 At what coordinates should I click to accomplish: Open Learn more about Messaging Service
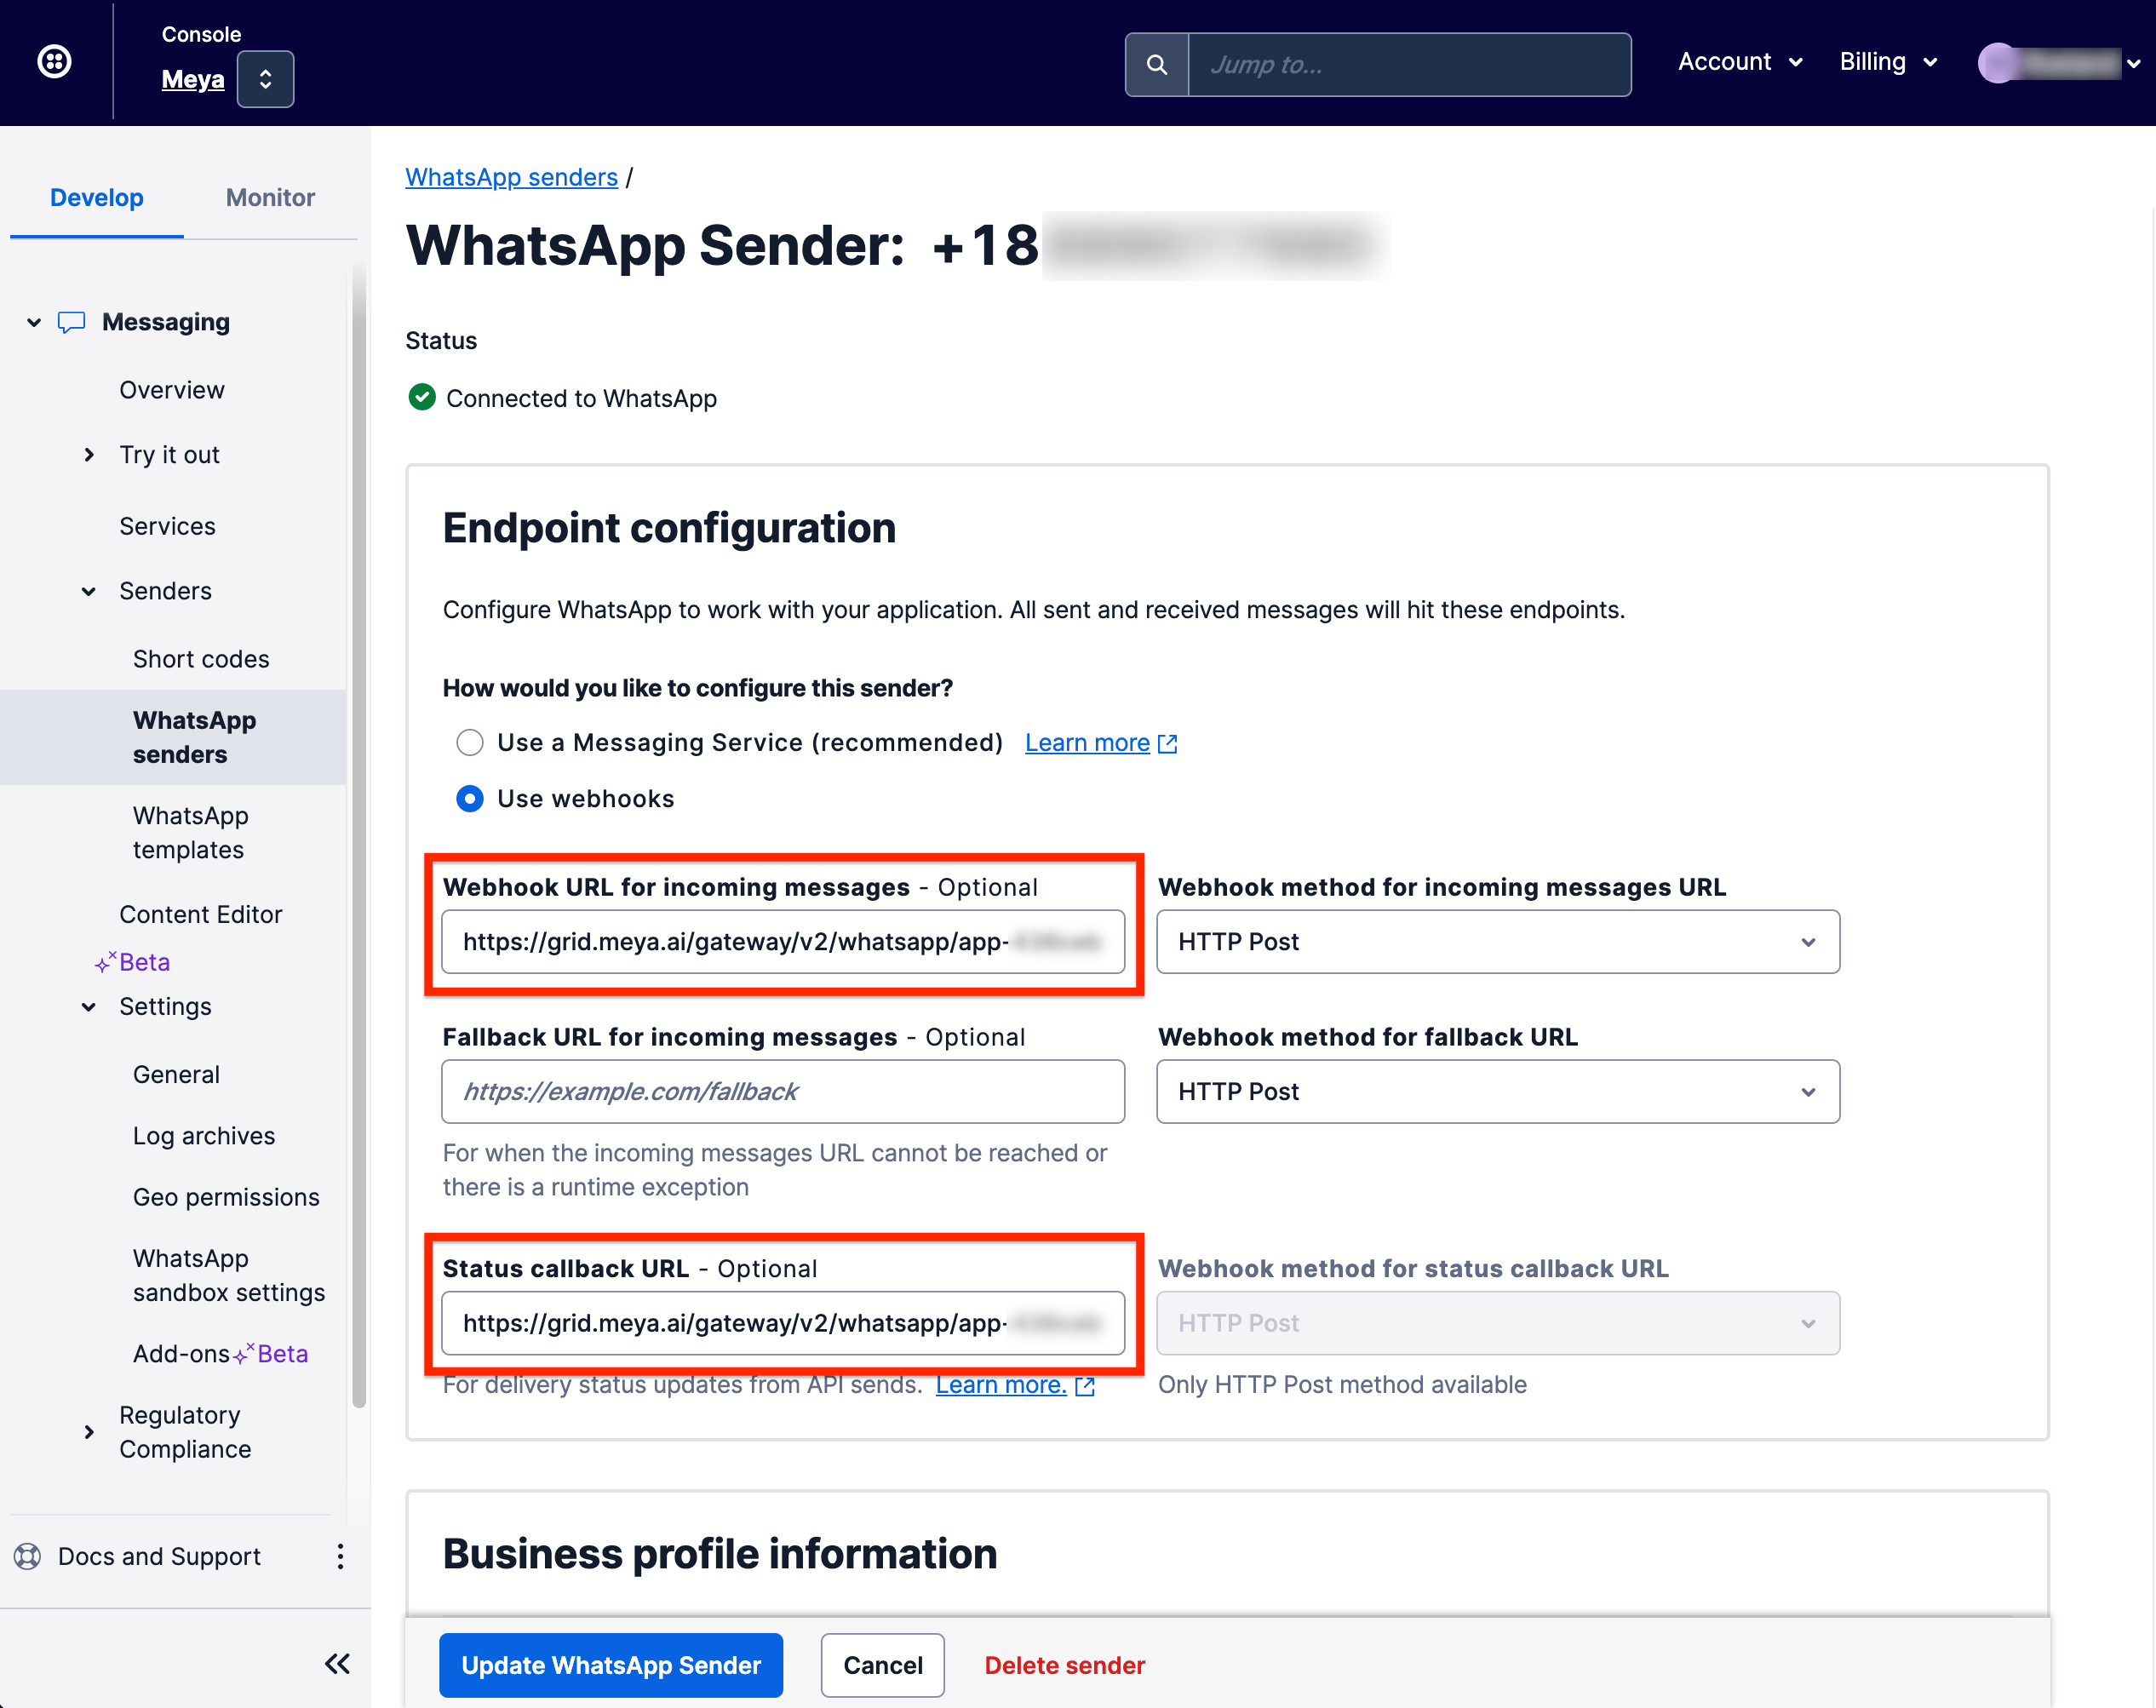click(1087, 743)
